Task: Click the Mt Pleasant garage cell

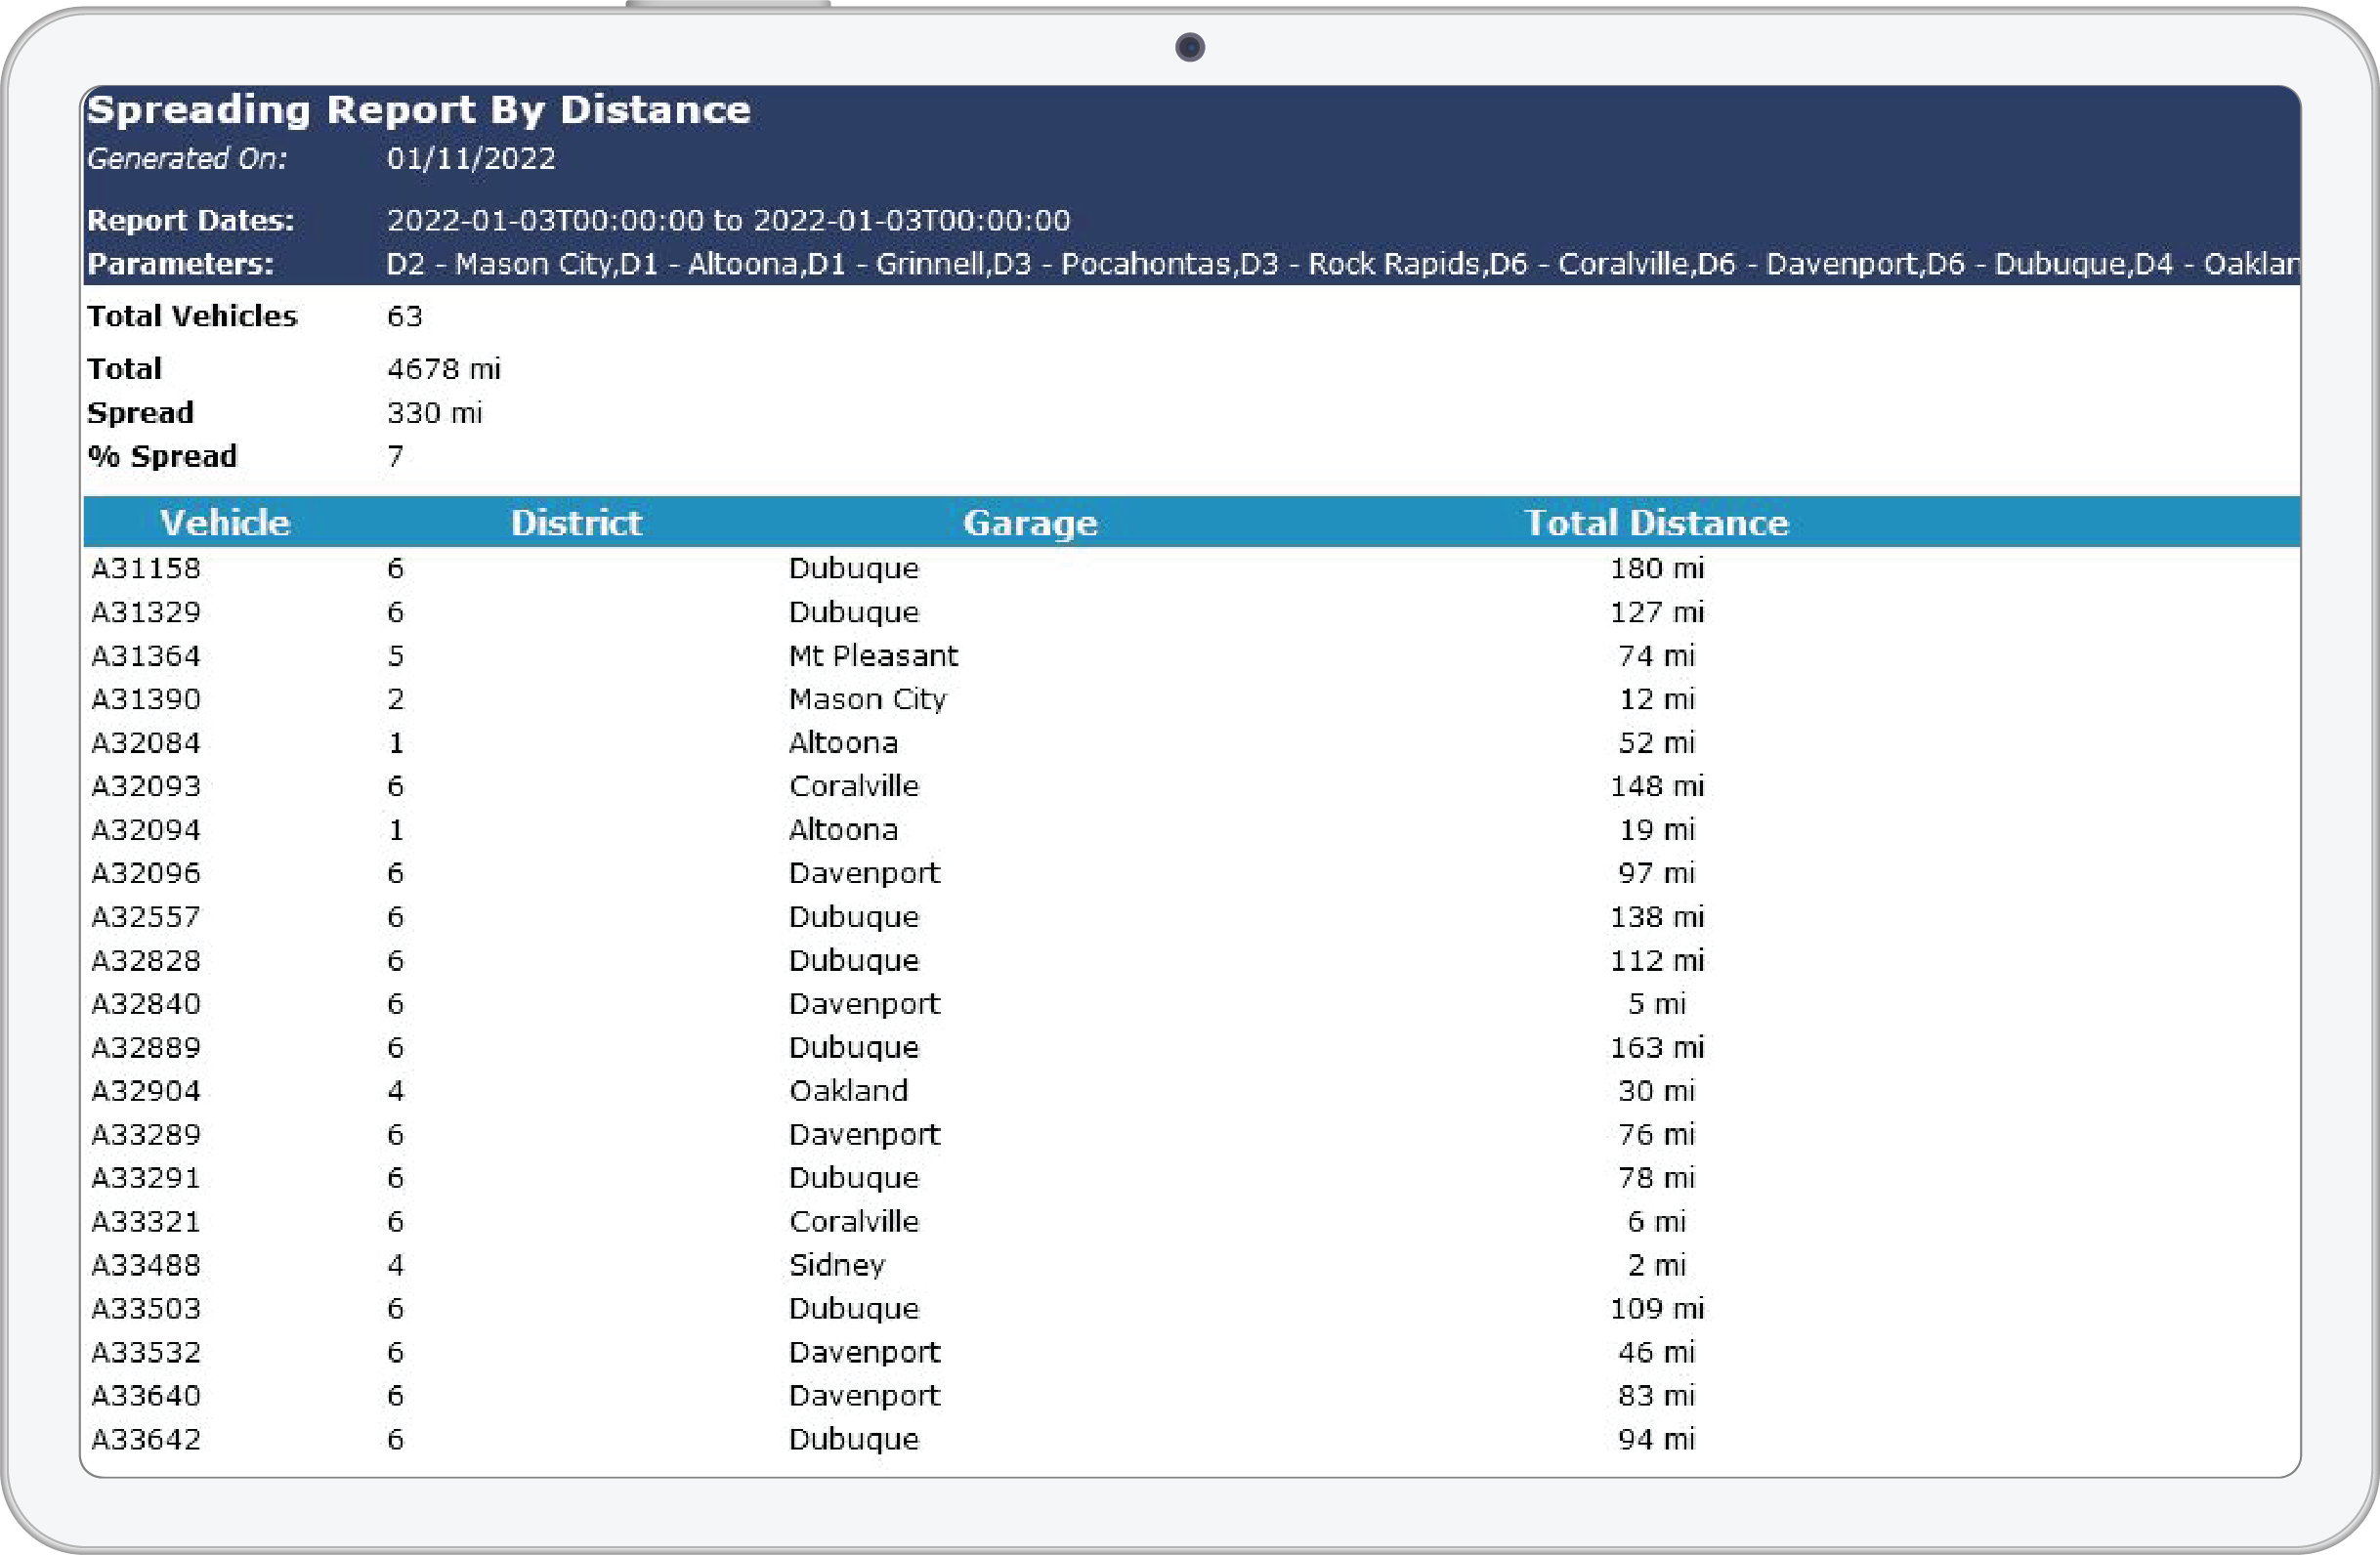Action: (x=873, y=656)
